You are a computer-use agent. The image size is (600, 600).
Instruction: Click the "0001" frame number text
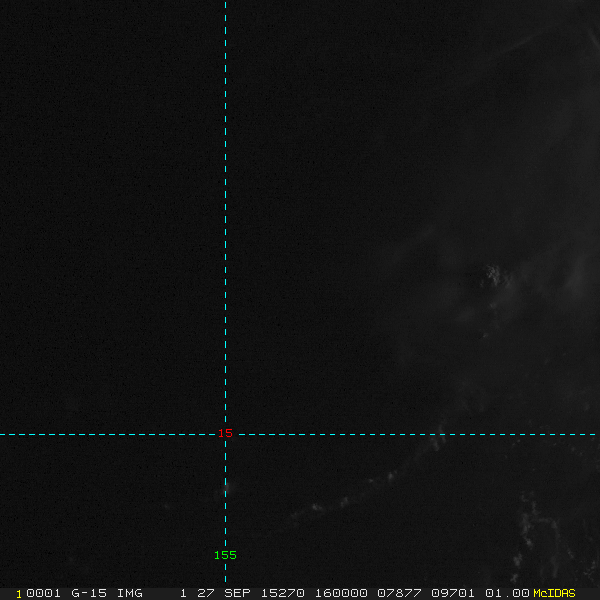click(43, 593)
